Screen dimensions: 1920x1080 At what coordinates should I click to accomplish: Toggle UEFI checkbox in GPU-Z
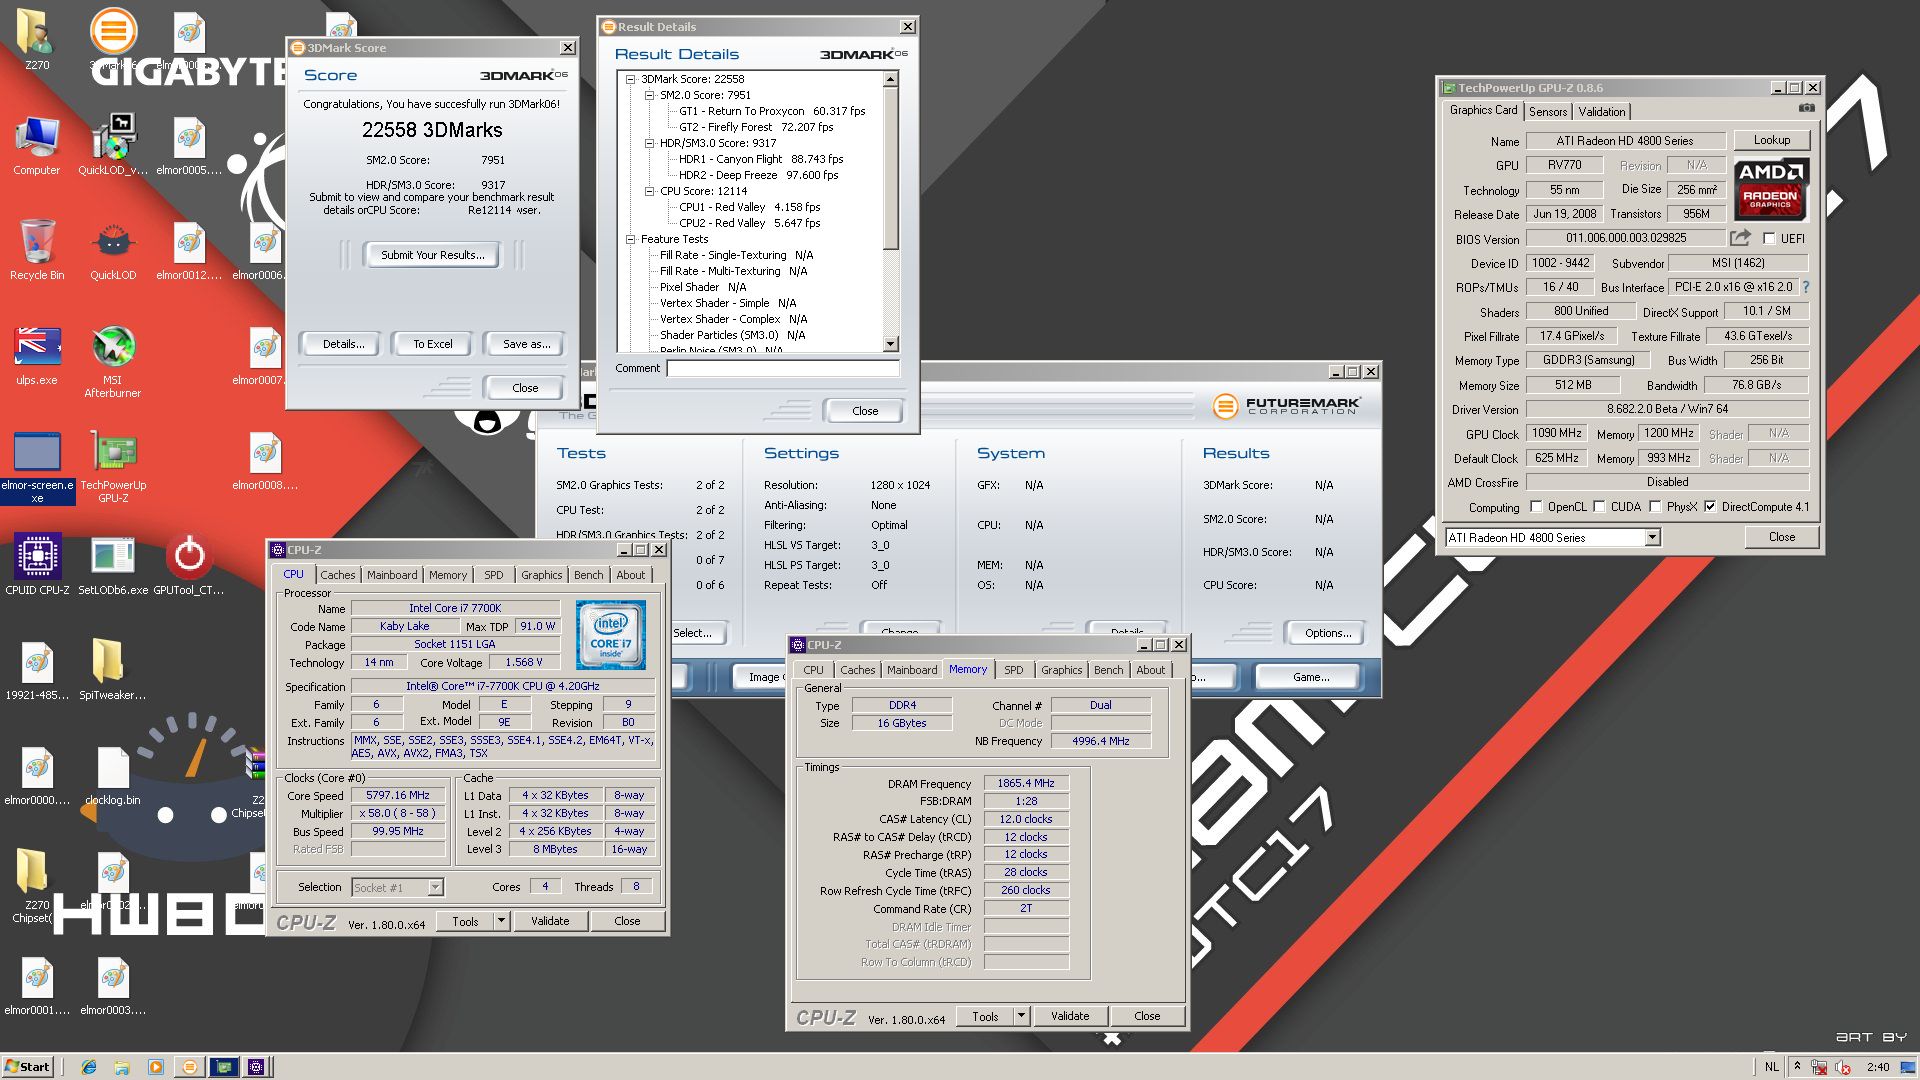[1769, 239]
